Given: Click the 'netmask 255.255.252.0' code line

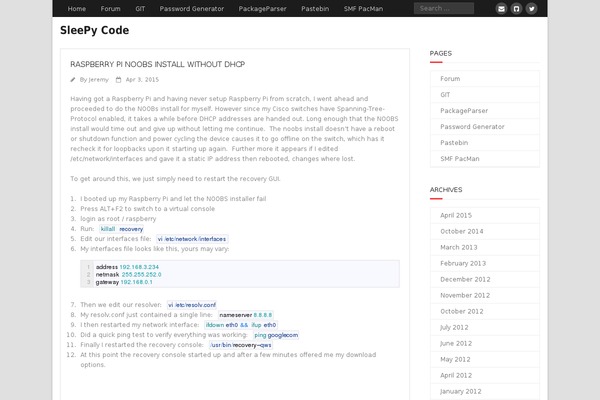Looking at the screenshot, I should 129,274.
